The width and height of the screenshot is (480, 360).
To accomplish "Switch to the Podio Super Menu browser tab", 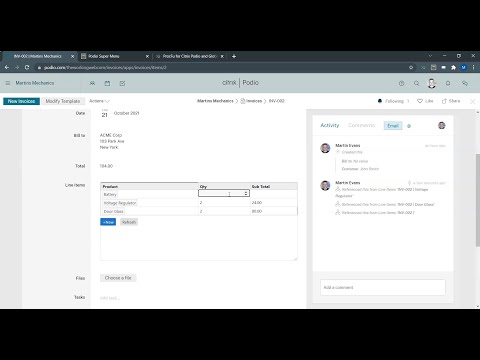I will [115, 56].
